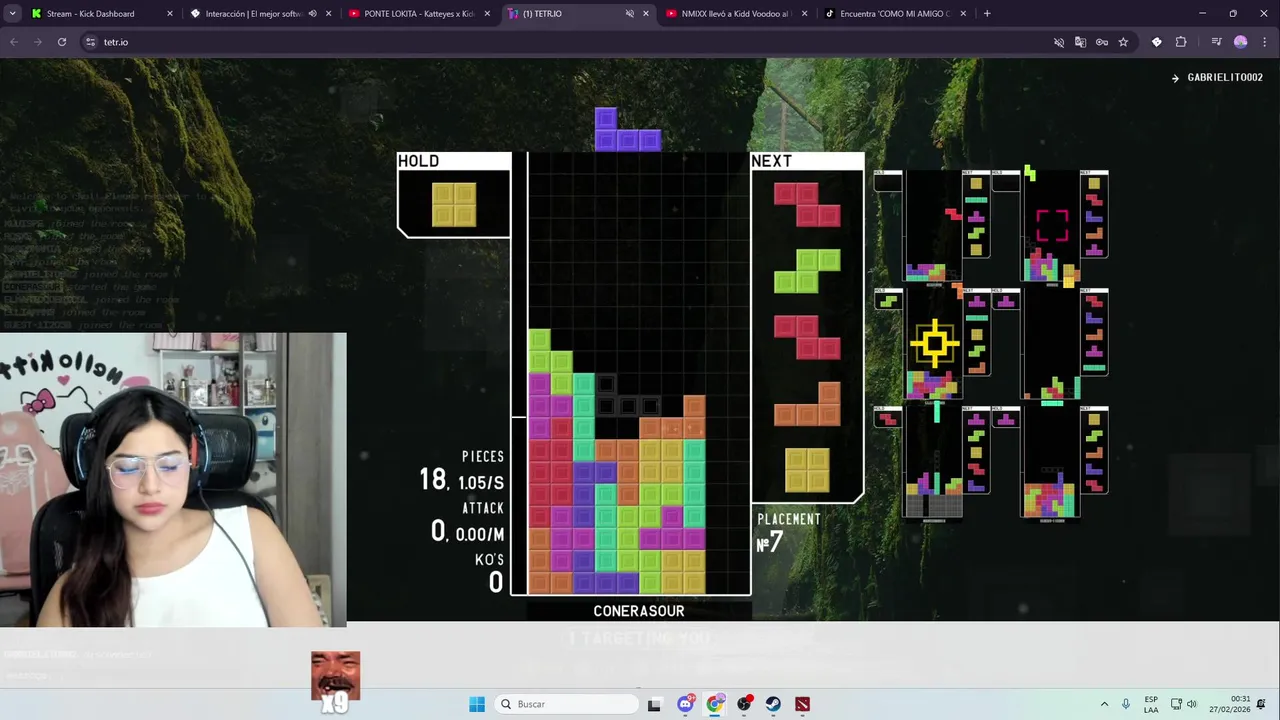The width and height of the screenshot is (1280, 720).
Task: Open the Chrome three-dot menu
Action: (x=1264, y=42)
